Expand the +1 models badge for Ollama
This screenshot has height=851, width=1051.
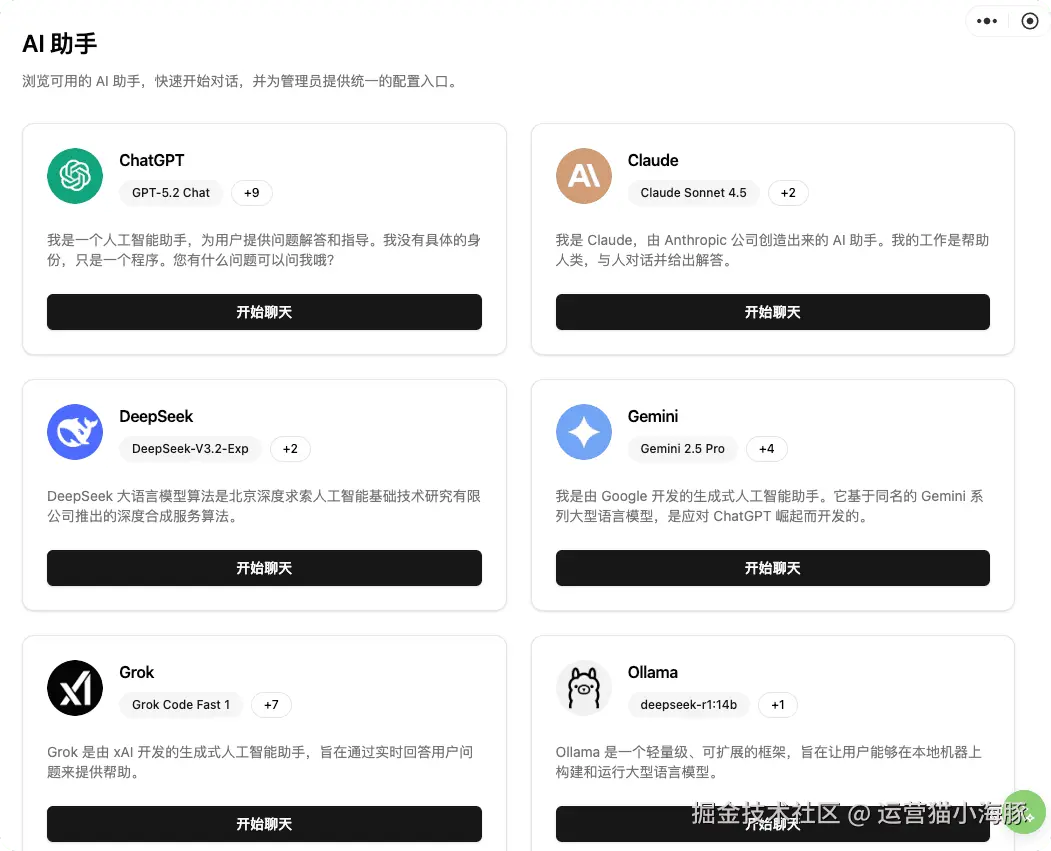pyautogui.click(x=778, y=705)
